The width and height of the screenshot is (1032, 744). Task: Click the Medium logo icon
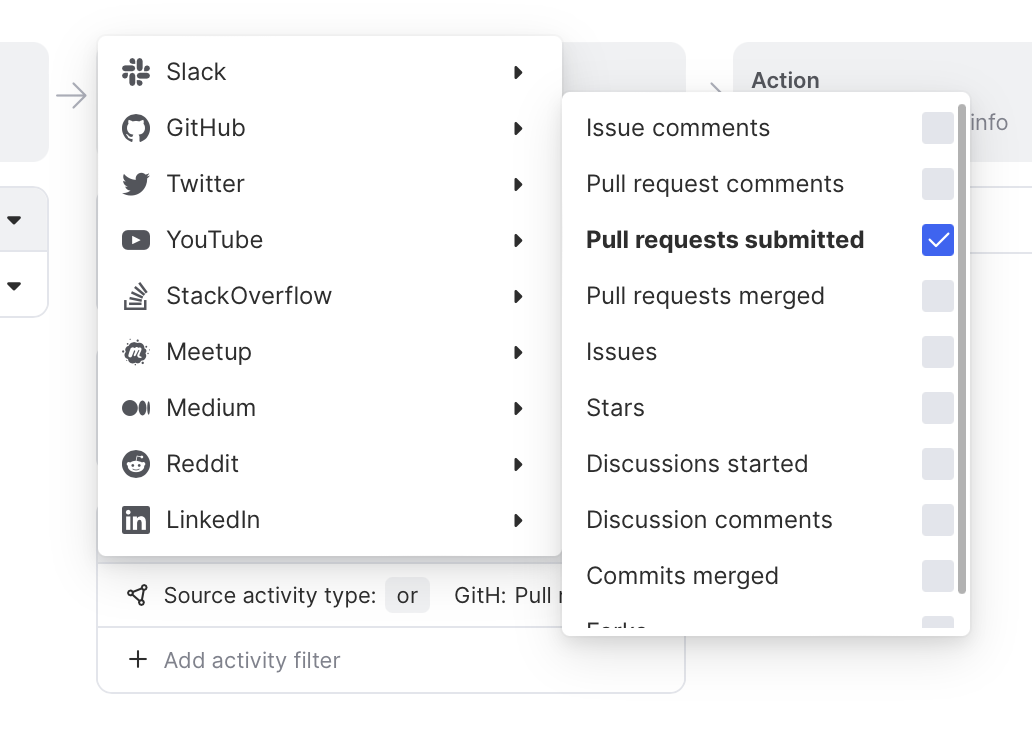135,408
